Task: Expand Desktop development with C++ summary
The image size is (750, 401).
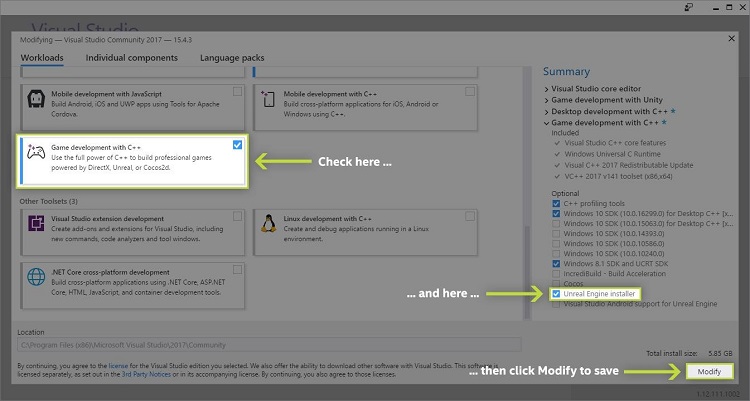Action: (546, 112)
